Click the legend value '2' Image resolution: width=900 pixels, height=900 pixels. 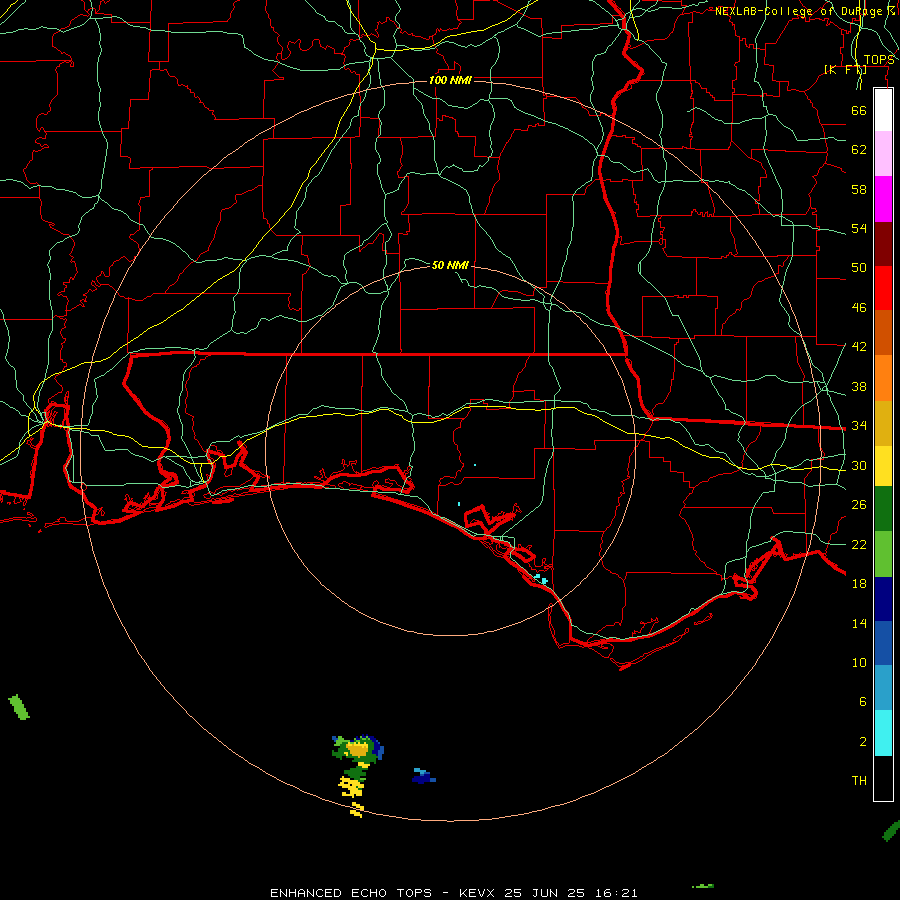point(862,742)
